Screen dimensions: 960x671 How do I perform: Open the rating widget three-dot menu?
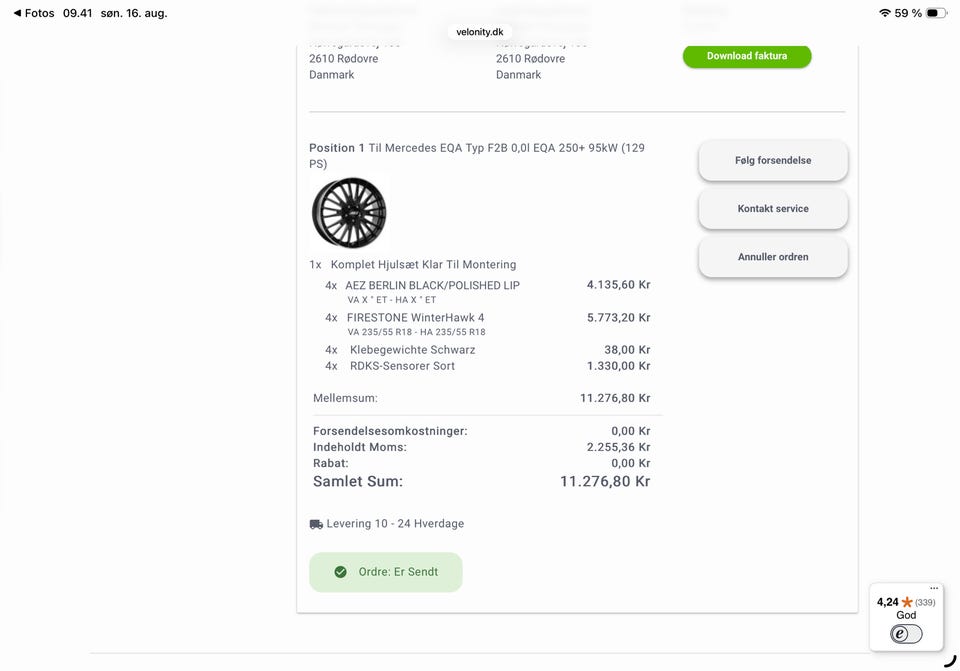[x=934, y=588]
